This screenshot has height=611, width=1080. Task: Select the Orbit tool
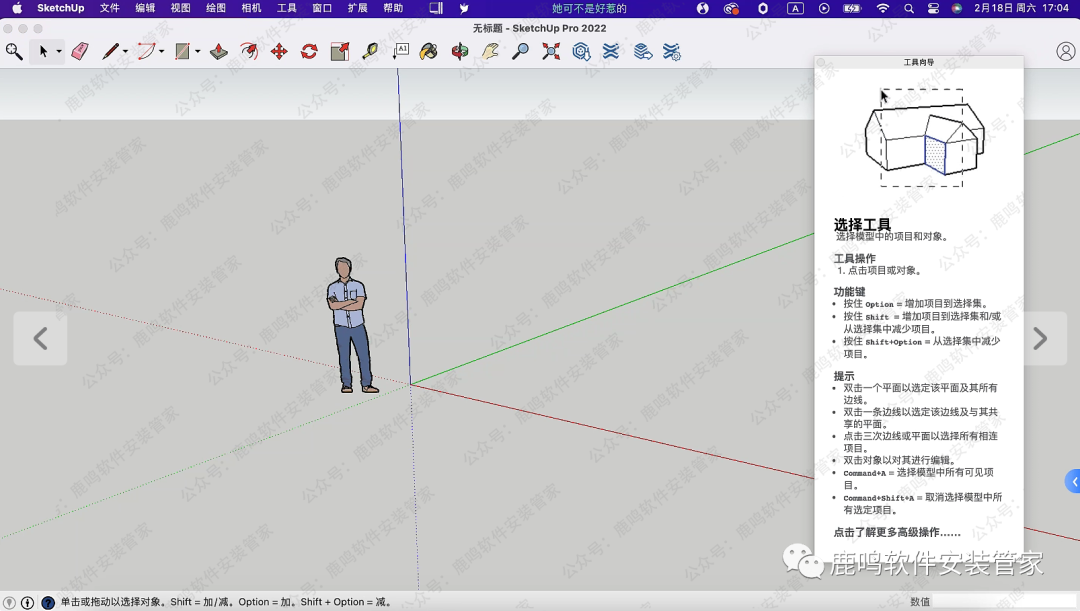coord(459,51)
